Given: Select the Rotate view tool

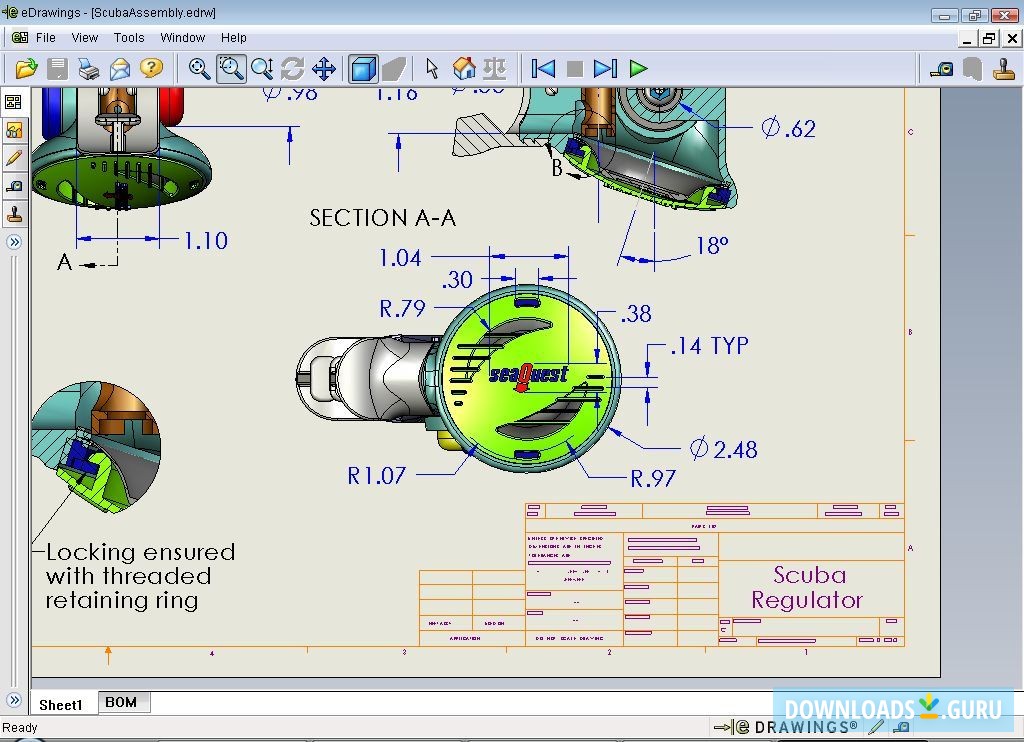Looking at the screenshot, I should point(292,69).
